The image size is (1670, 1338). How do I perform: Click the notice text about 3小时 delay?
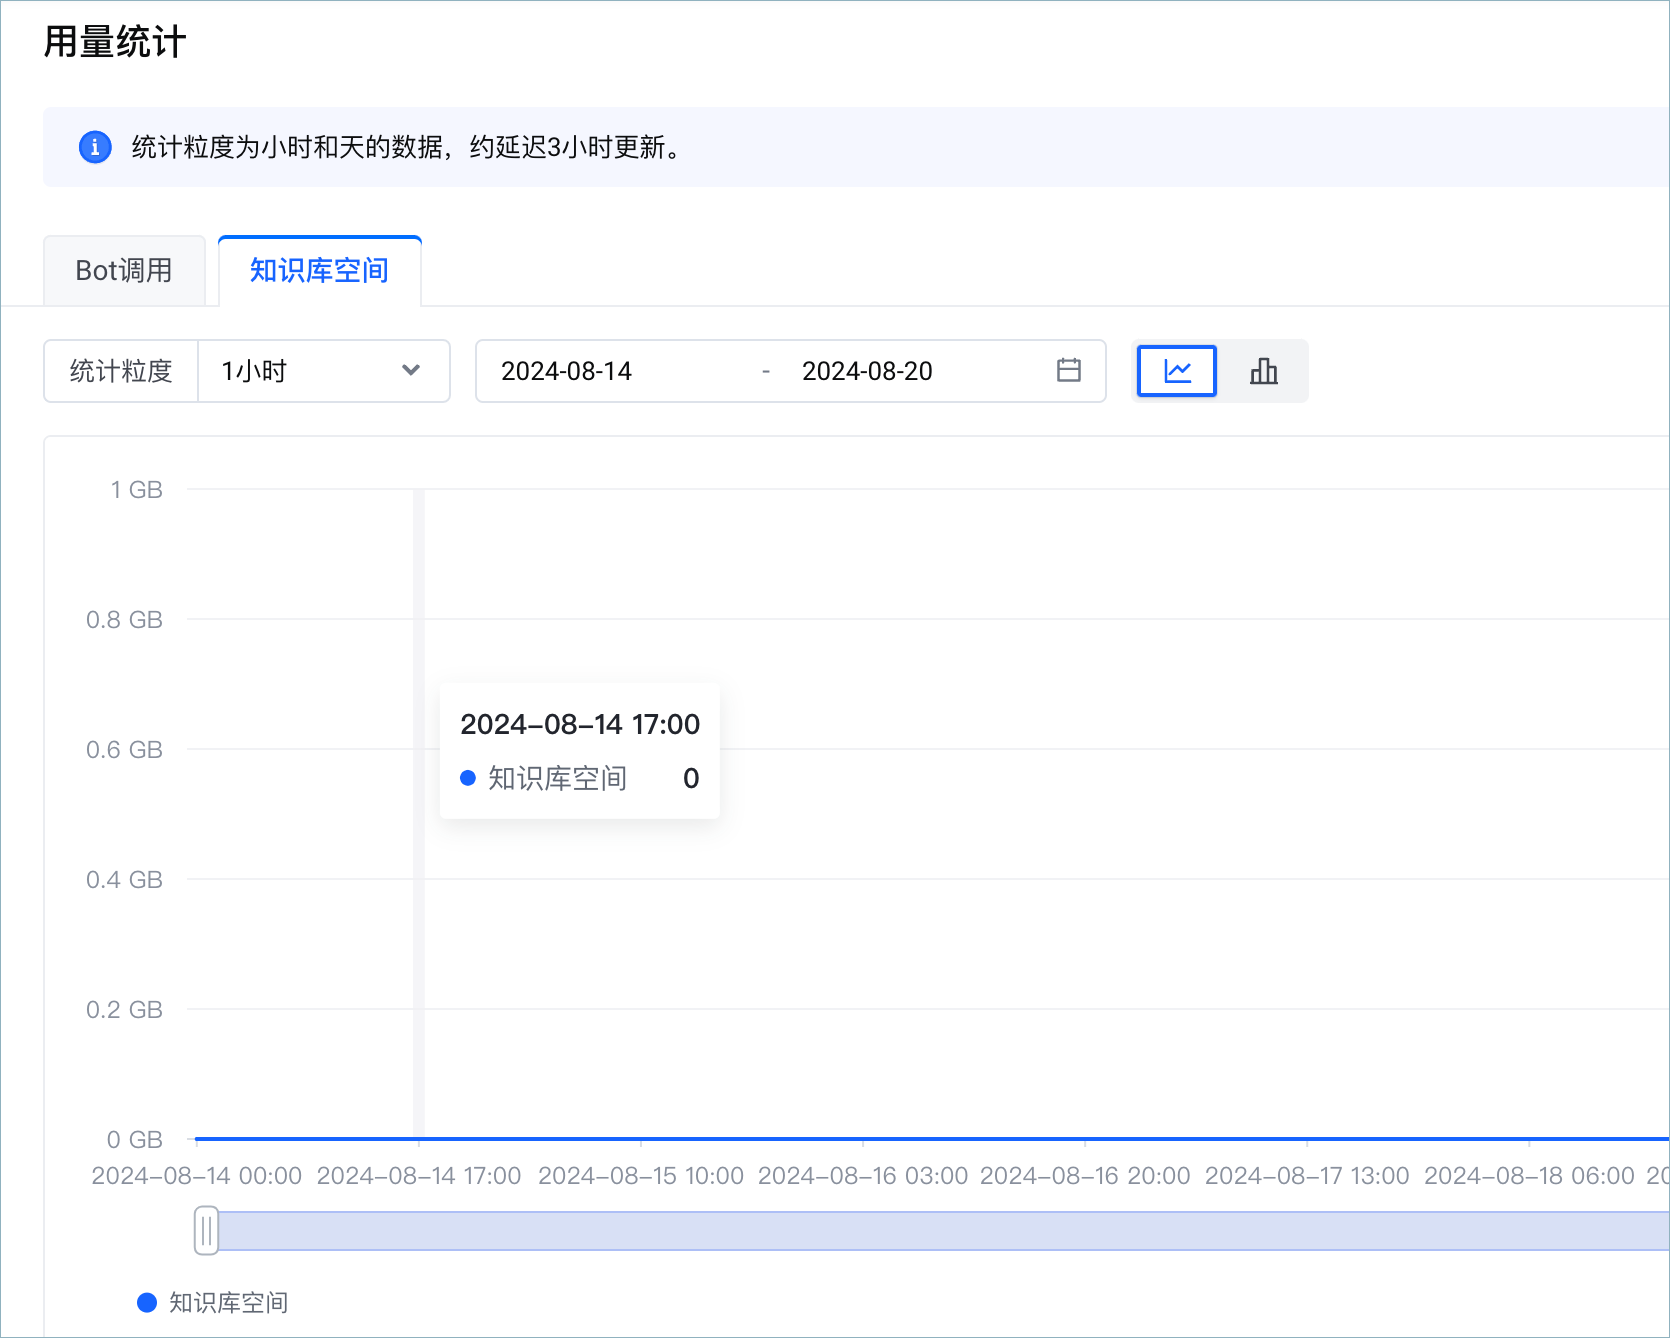408,147
